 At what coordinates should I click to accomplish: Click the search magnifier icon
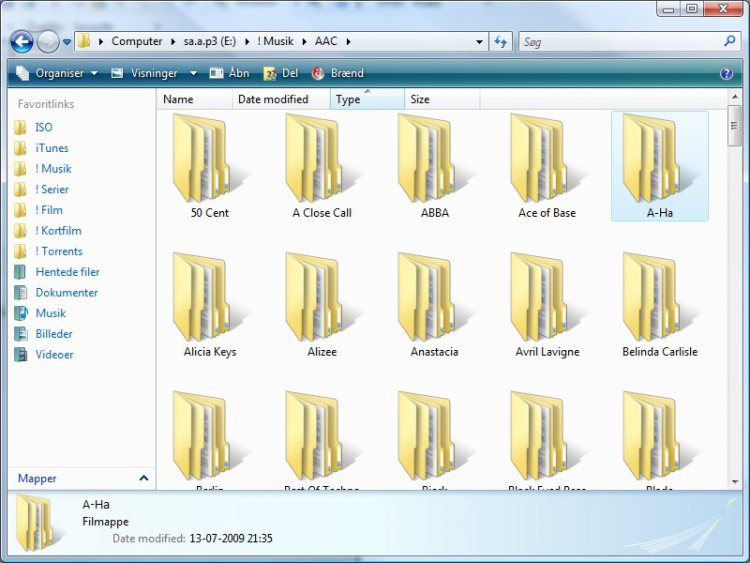(729, 41)
